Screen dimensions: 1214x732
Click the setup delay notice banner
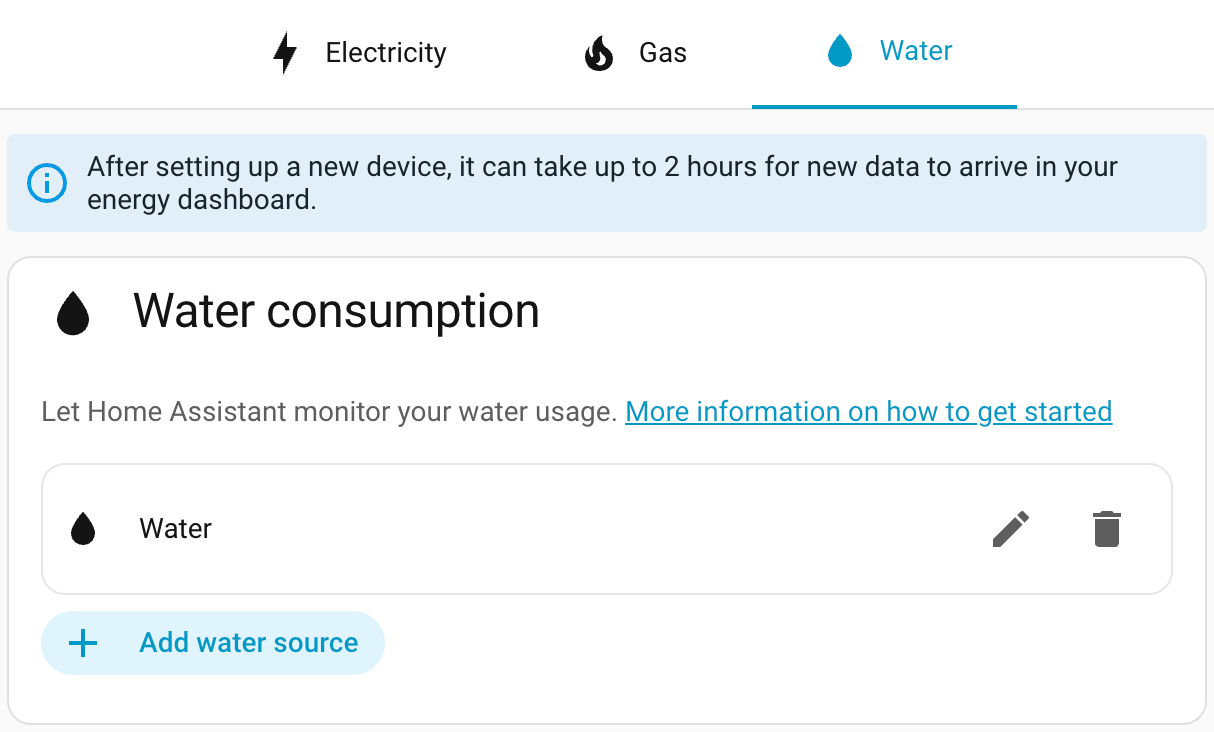point(600,183)
